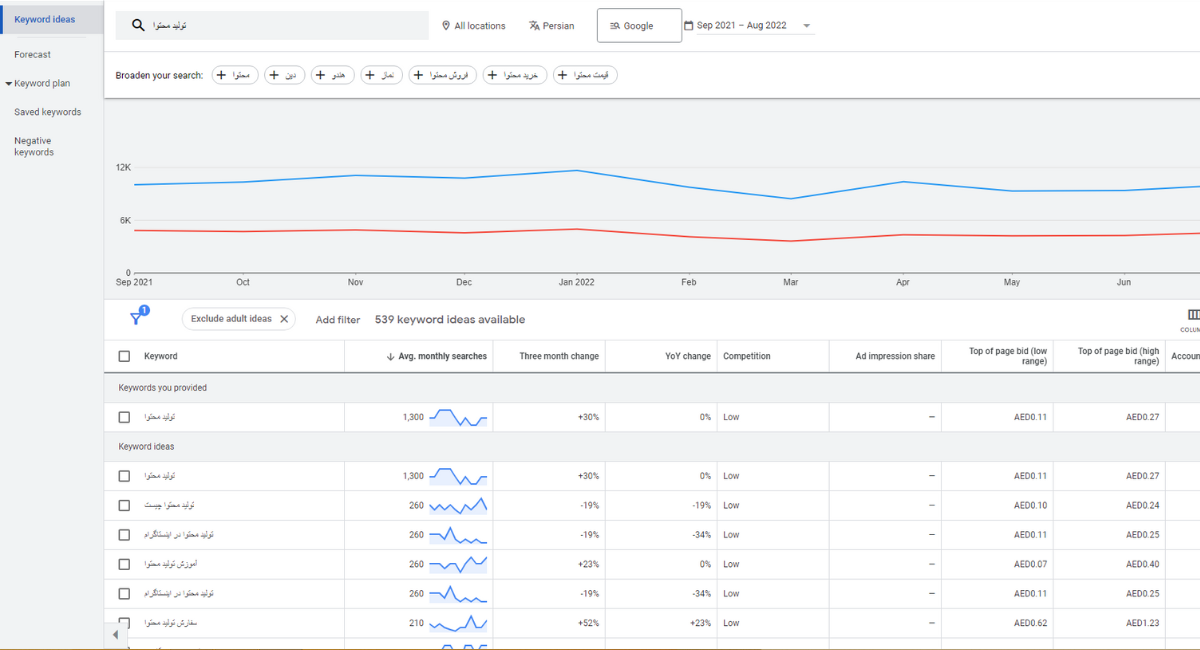The height and width of the screenshot is (650, 1200).
Task: Click the AED0.24 high range bid value
Action: pyautogui.click(x=1143, y=505)
